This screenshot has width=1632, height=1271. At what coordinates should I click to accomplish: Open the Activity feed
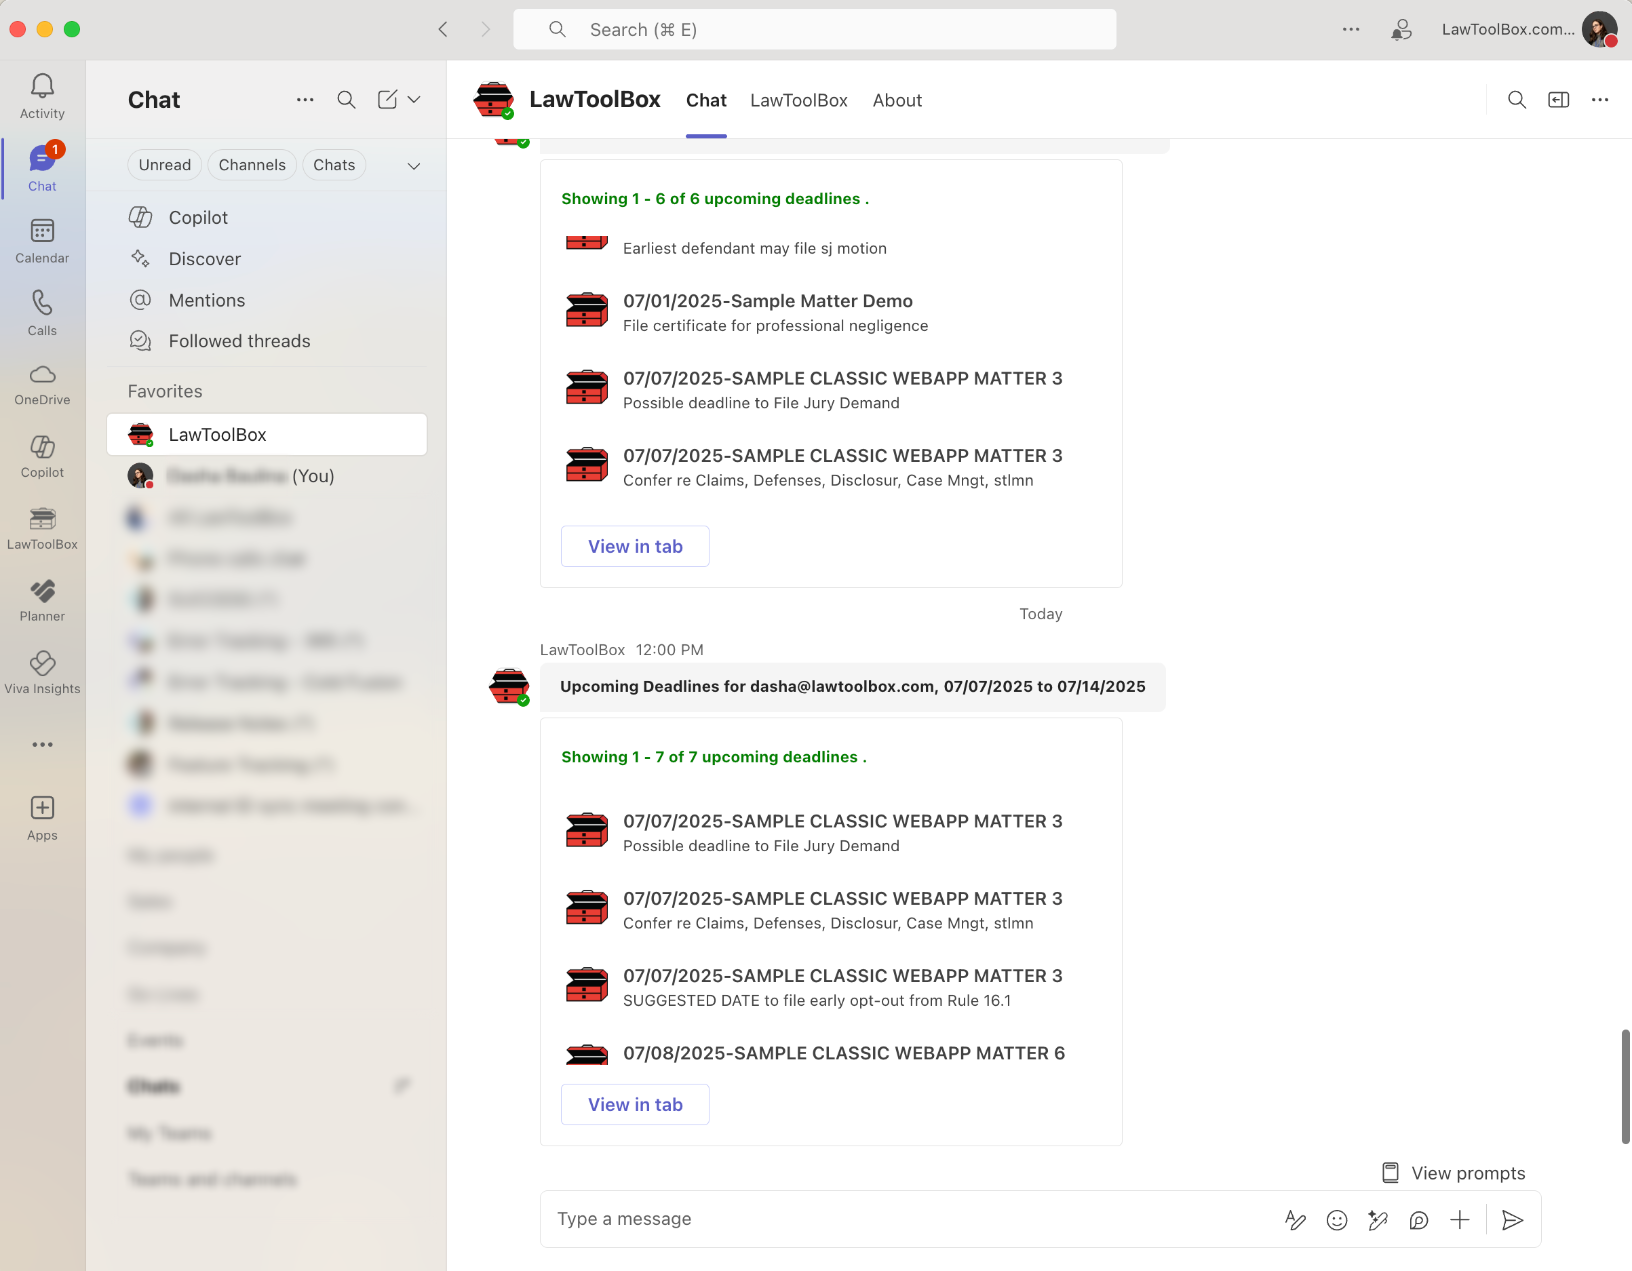(x=42, y=97)
